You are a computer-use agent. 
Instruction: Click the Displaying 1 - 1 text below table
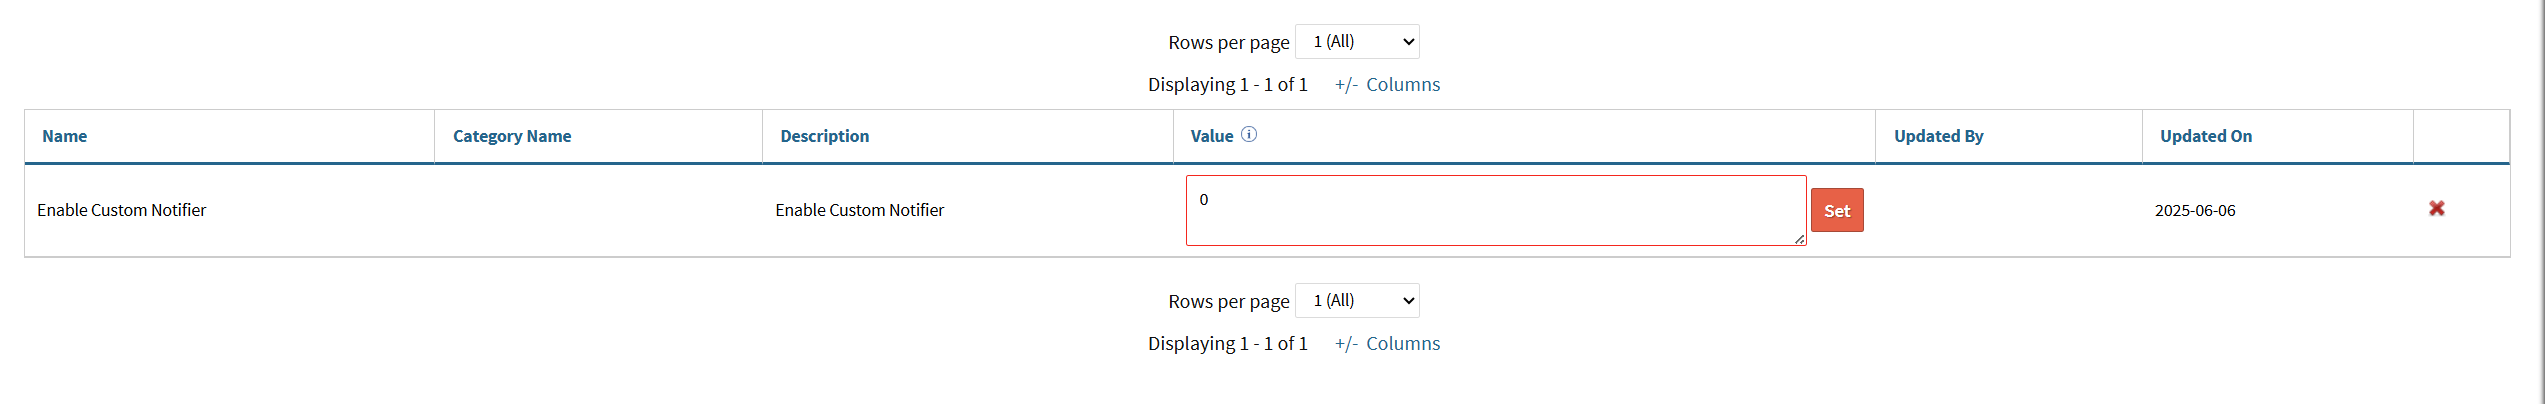click(x=1227, y=344)
